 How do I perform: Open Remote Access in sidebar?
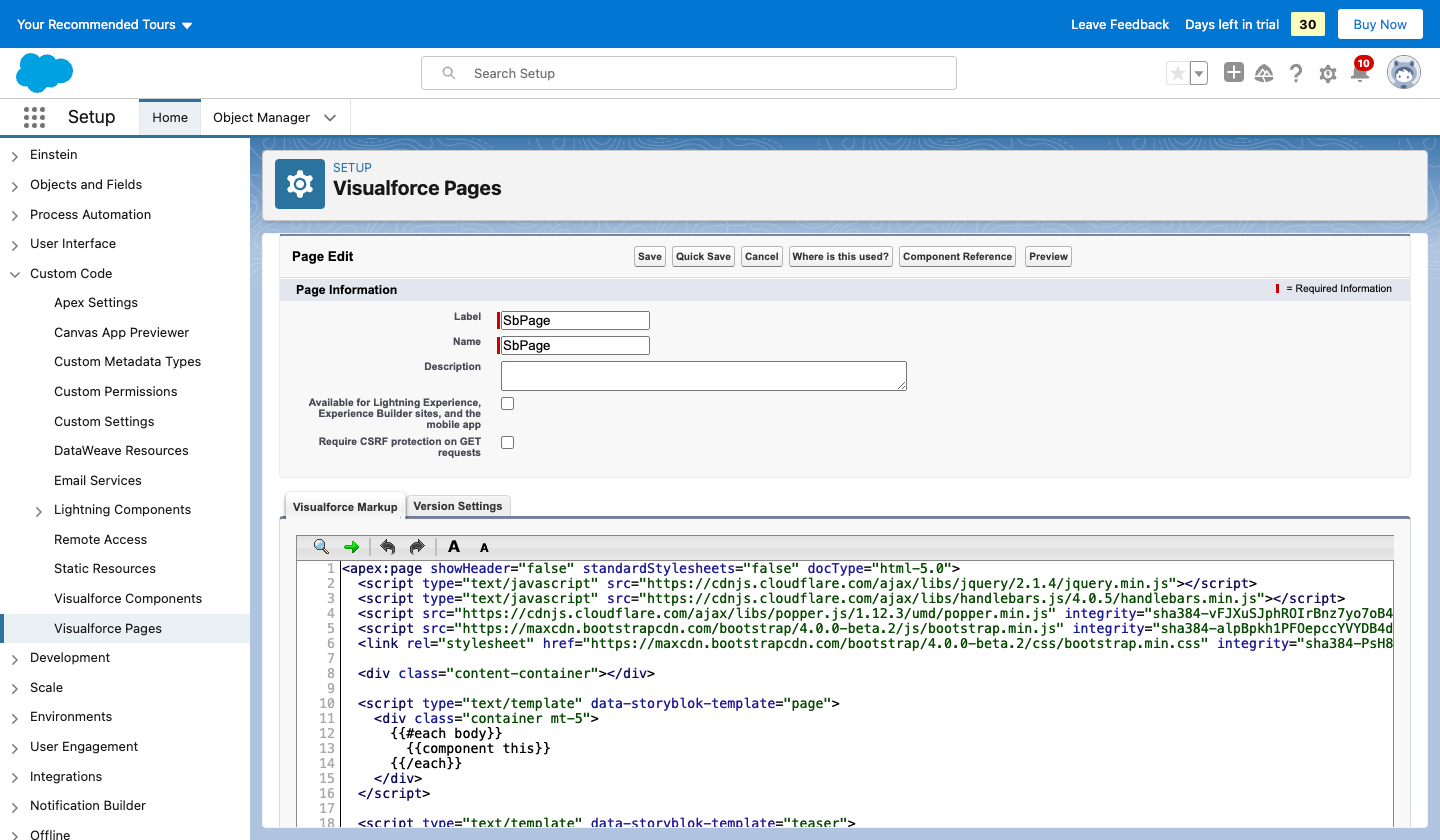click(x=101, y=540)
